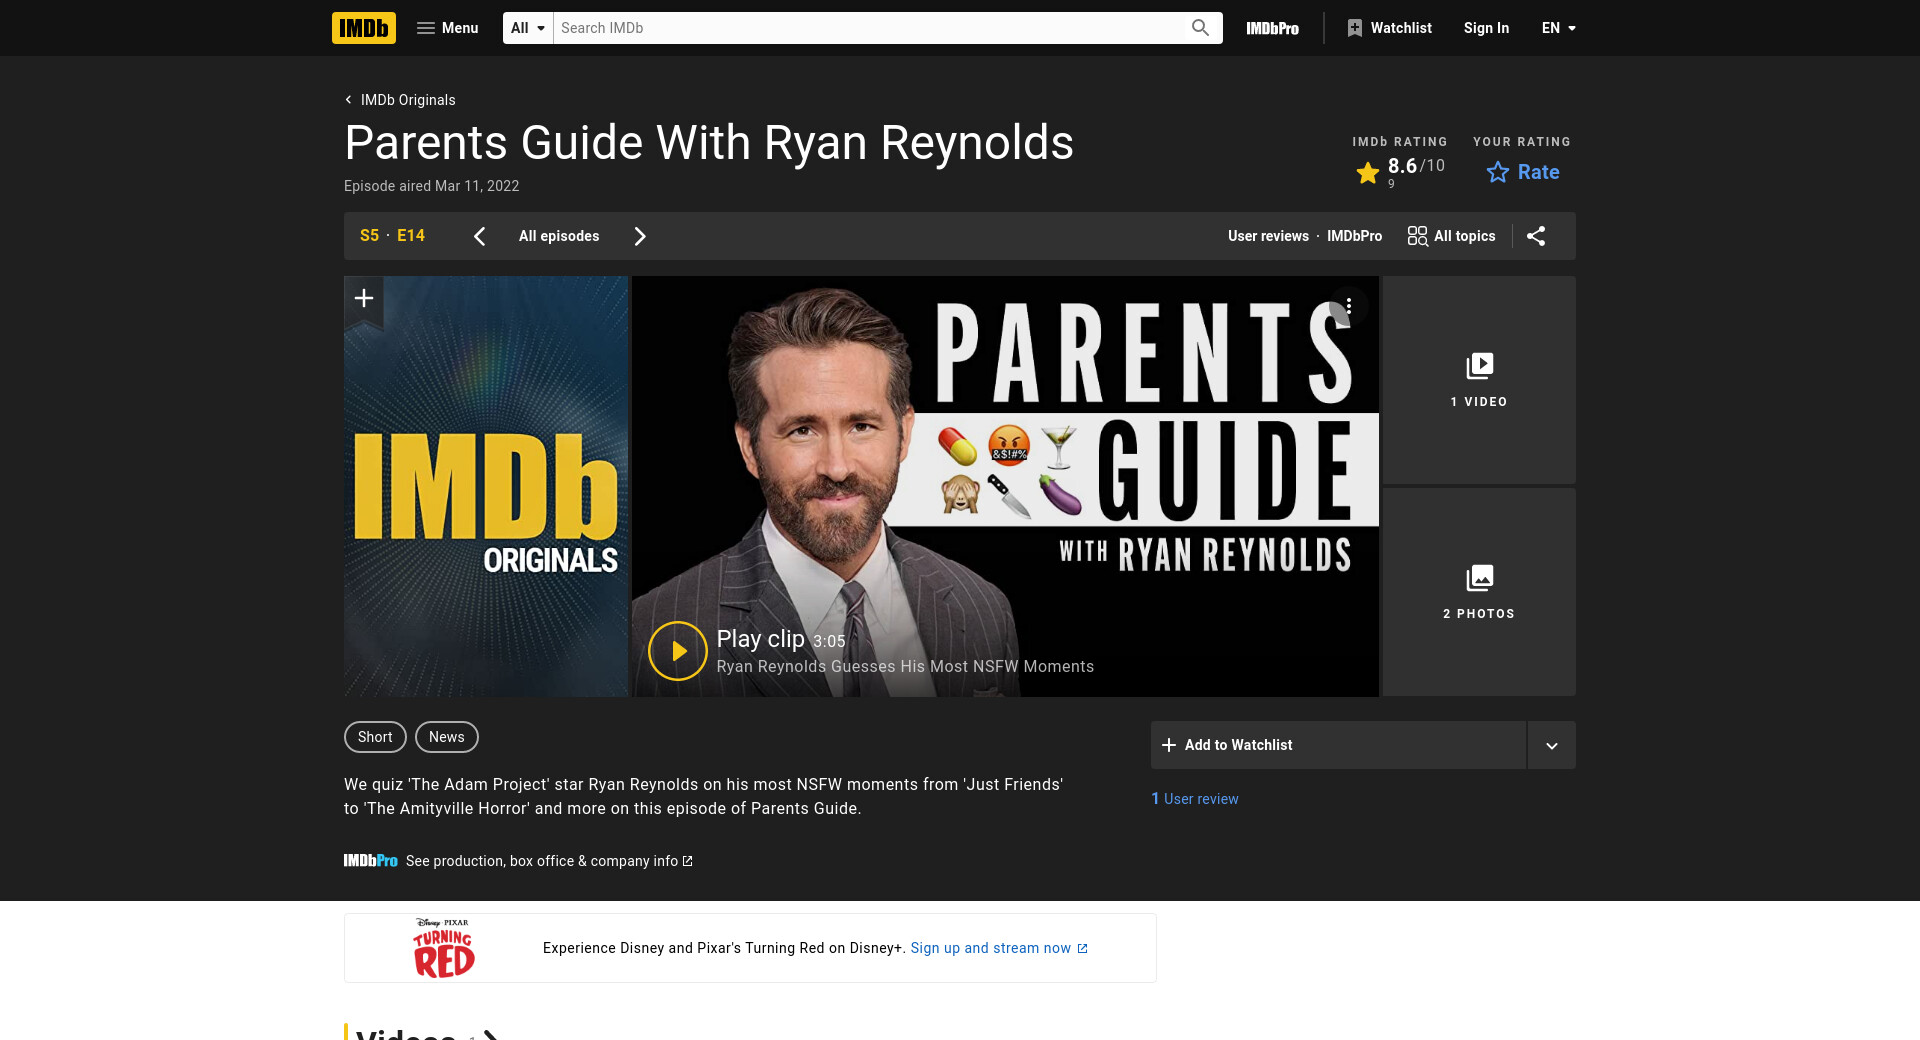The width and height of the screenshot is (1920, 1040).
Task: Open the 1 Video tile
Action: pos(1478,380)
